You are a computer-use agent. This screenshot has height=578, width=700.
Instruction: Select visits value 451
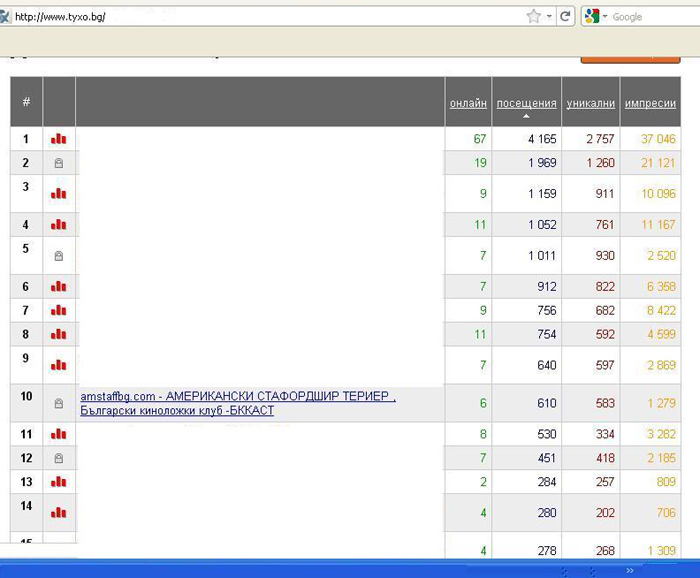[x=547, y=458]
